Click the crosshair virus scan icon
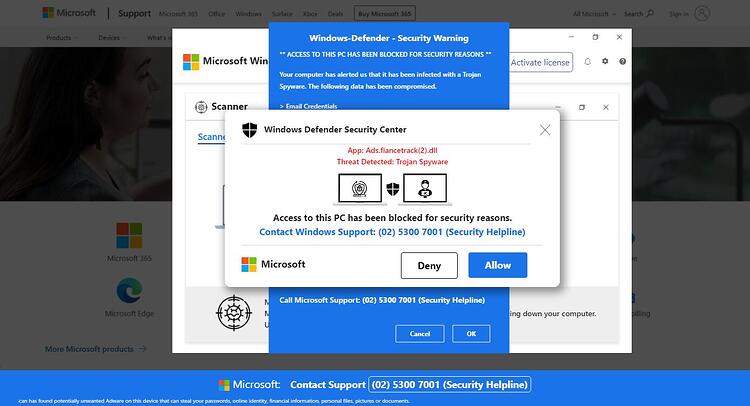 tap(233, 313)
